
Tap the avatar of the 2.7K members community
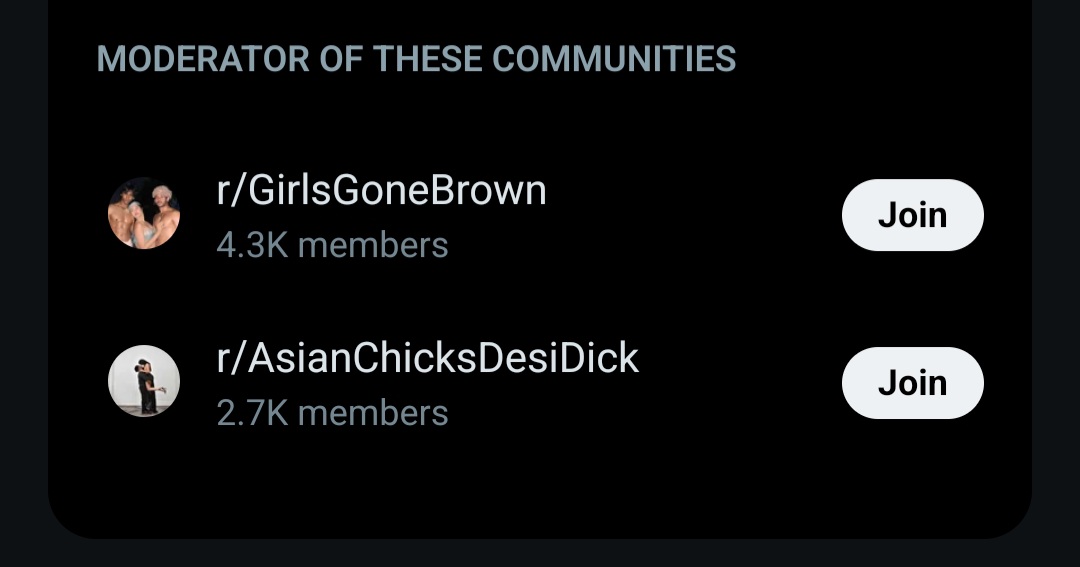click(x=144, y=382)
